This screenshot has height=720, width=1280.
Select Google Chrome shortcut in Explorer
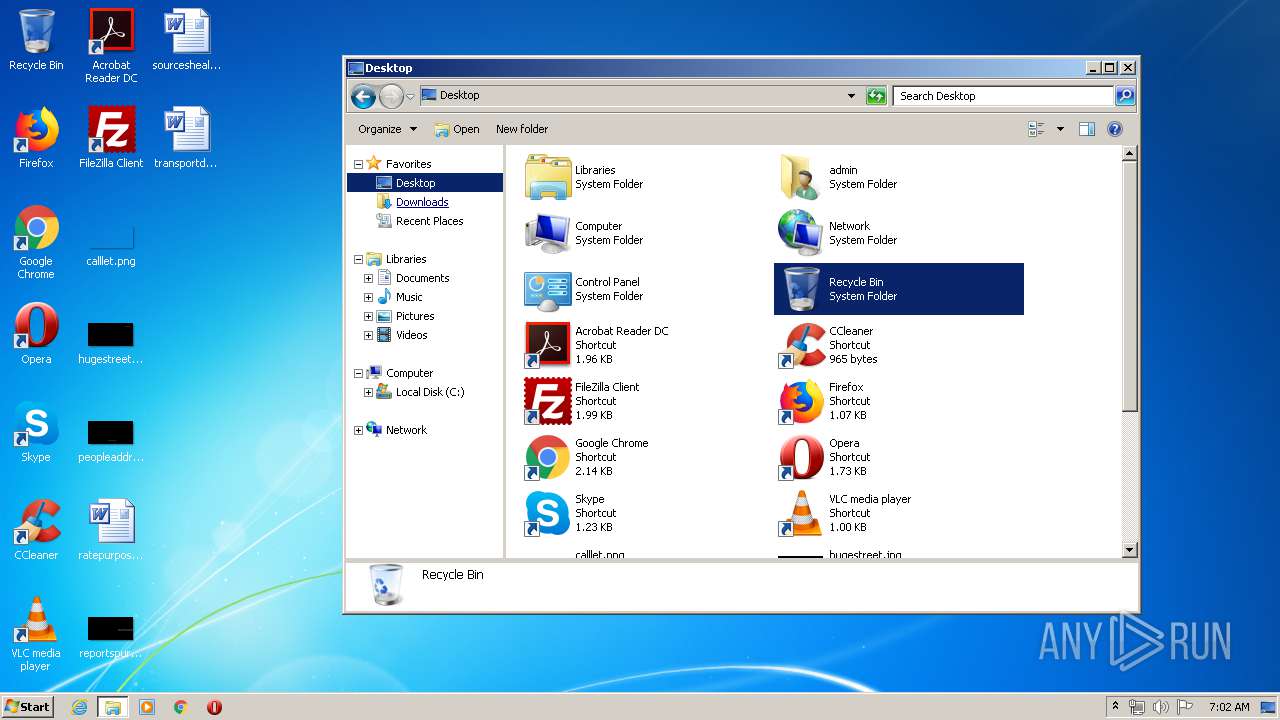pos(547,457)
